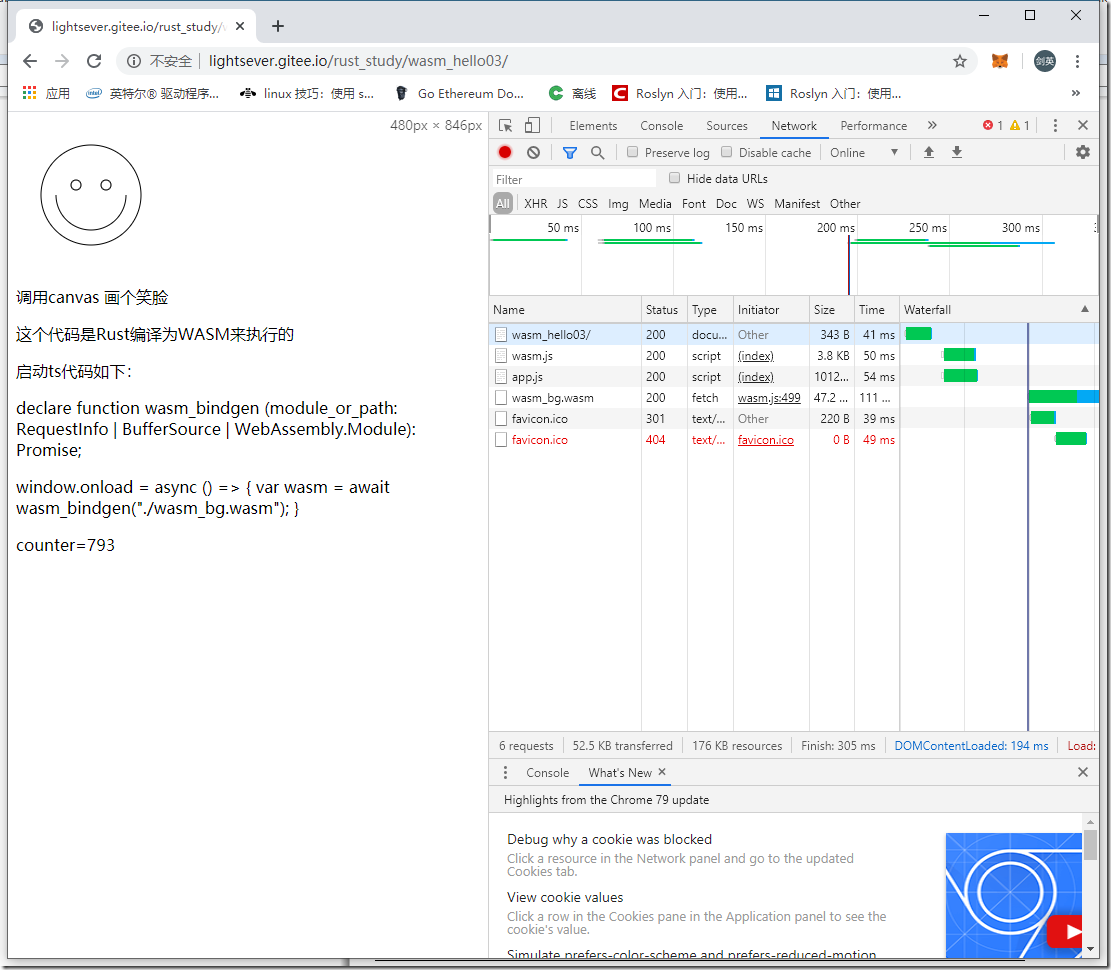This screenshot has width=1111, height=970.
Task: Export HAR file via download icon
Action: (957, 152)
